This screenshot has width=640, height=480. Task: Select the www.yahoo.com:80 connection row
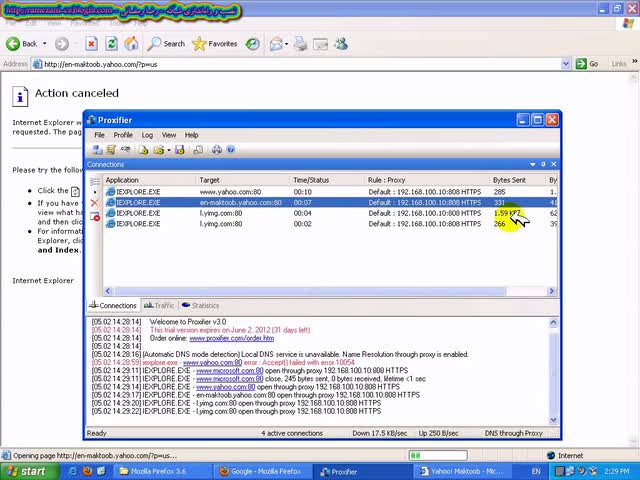[x=330, y=192]
